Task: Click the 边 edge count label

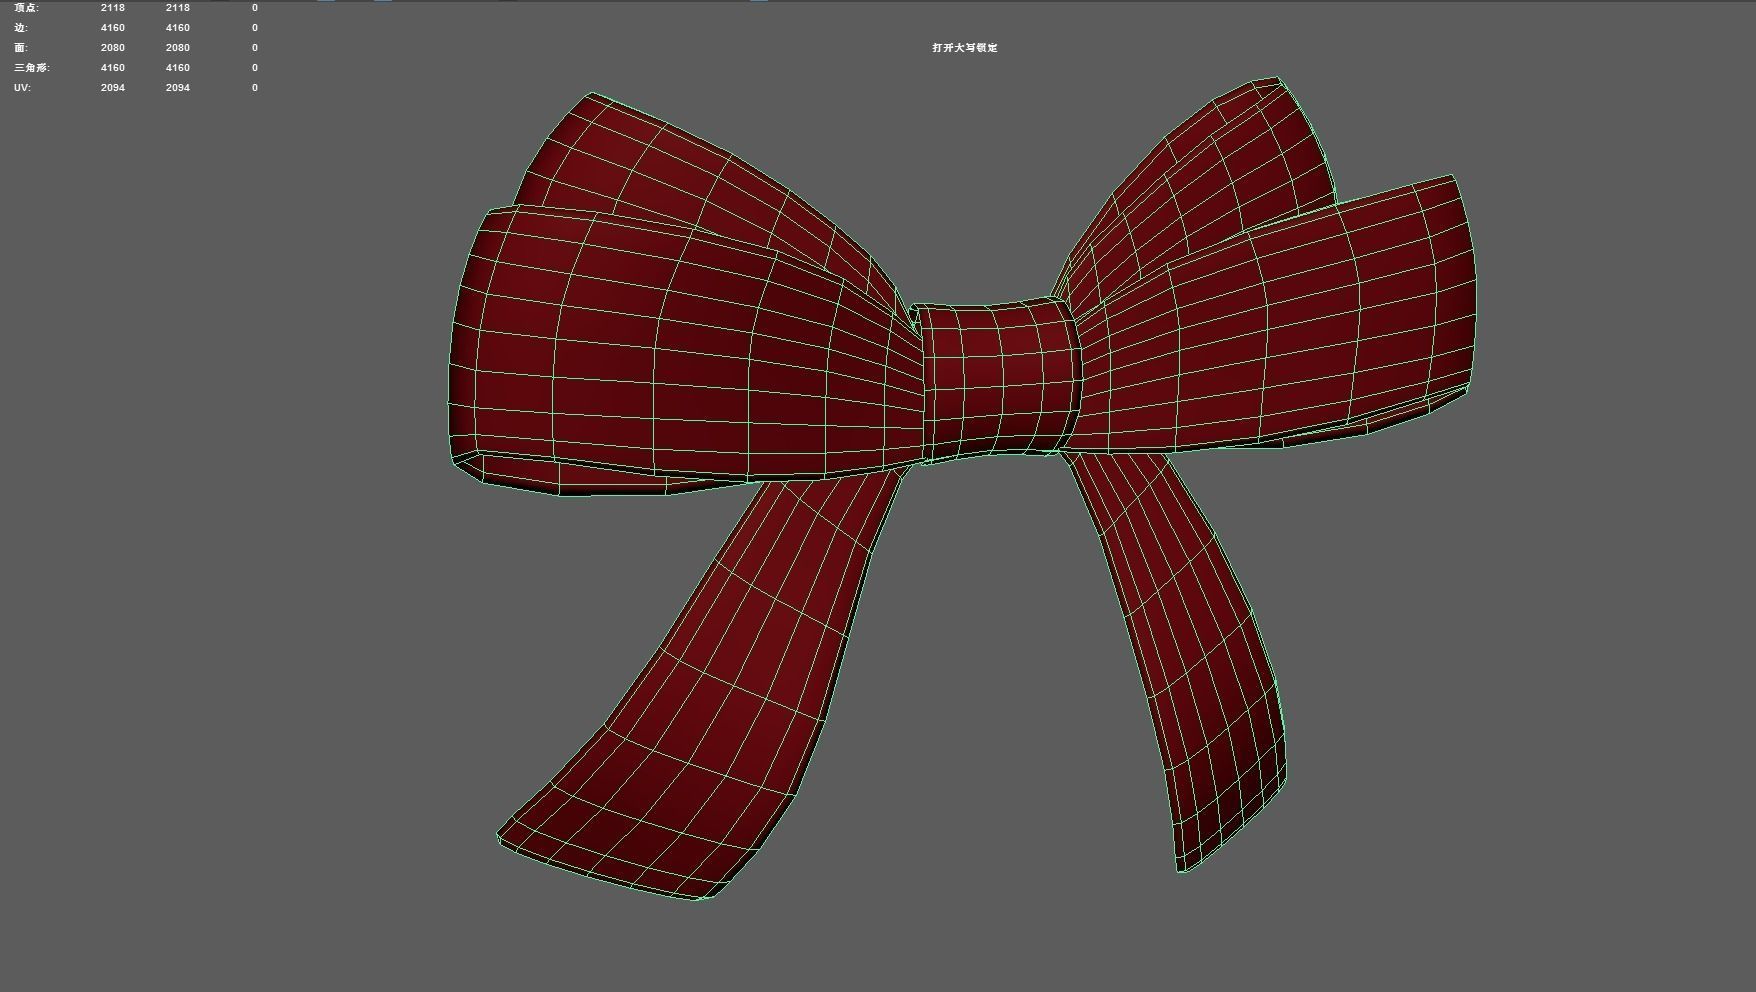Action: click(x=21, y=28)
